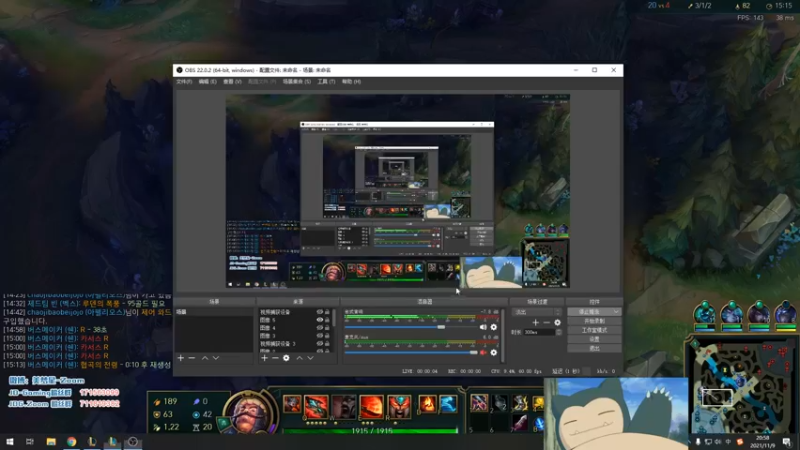Open View menu (查看) in OBS

tap(232, 82)
